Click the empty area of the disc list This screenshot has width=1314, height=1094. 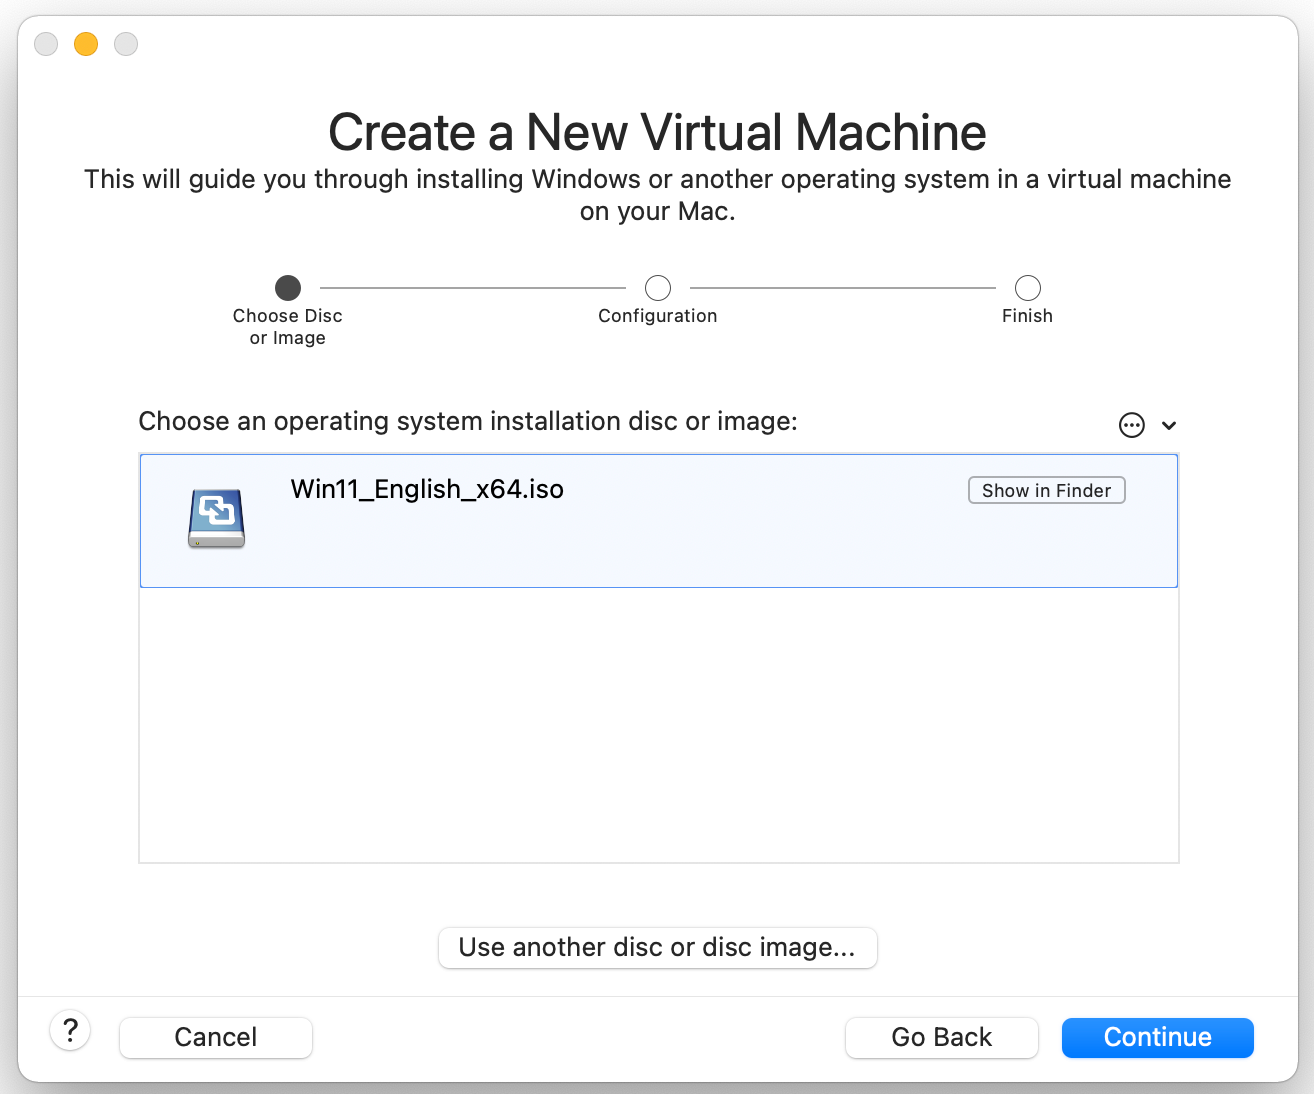(658, 725)
